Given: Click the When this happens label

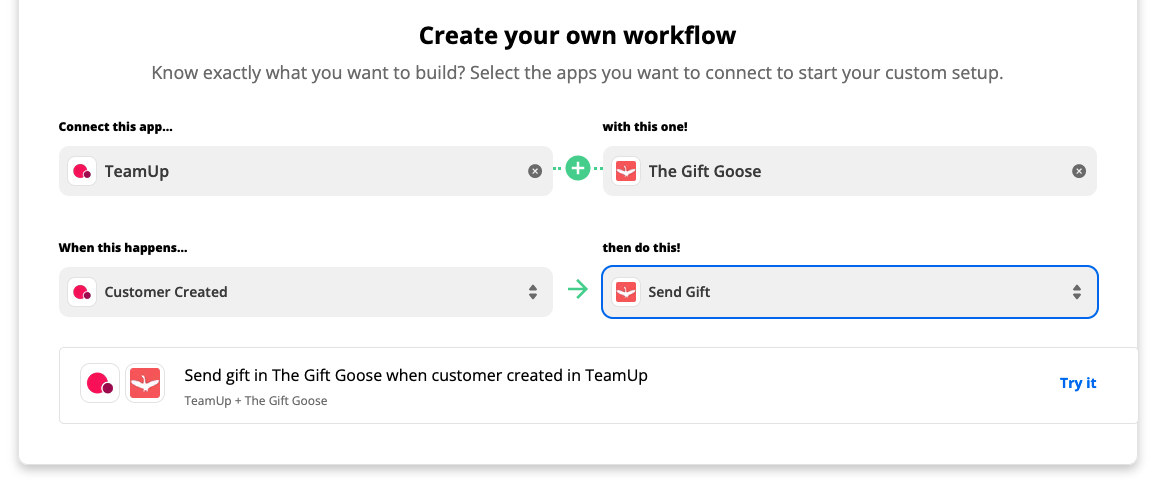Looking at the screenshot, I should (123, 248).
